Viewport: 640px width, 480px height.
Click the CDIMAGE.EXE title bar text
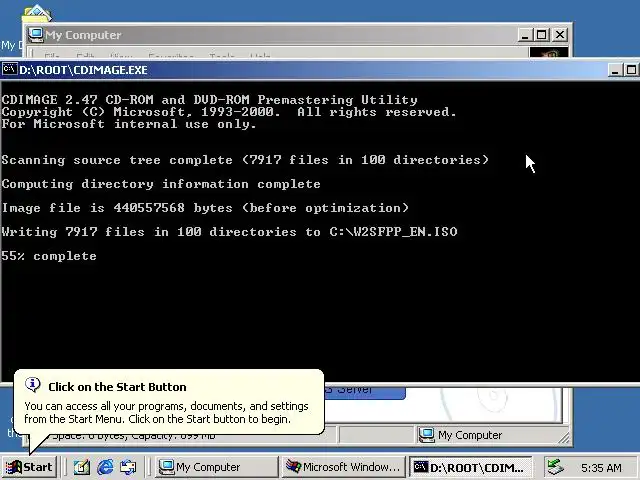pyautogui.click(x=83, y=70)
